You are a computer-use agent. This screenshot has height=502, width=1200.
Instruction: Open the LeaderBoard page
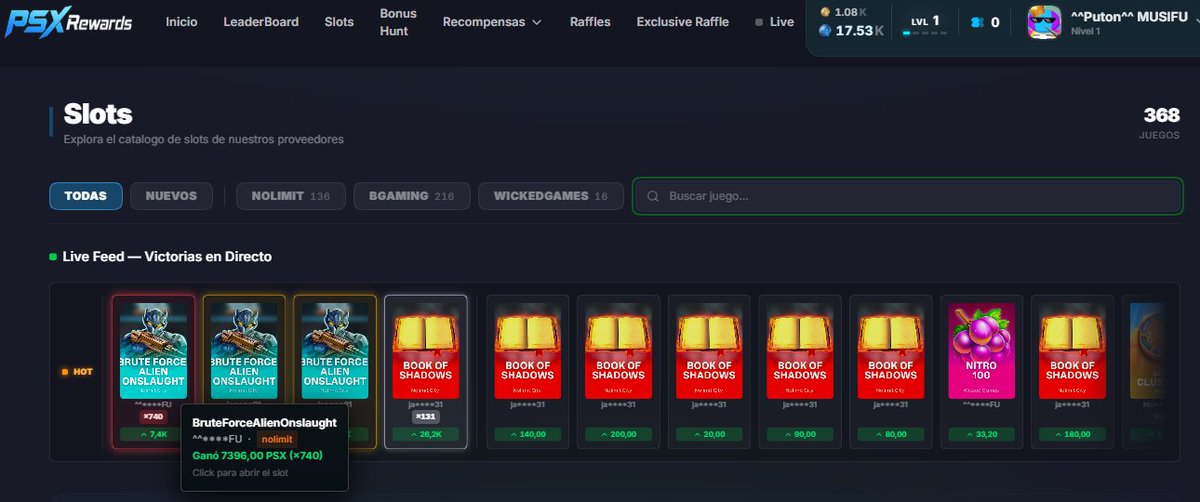261,22
